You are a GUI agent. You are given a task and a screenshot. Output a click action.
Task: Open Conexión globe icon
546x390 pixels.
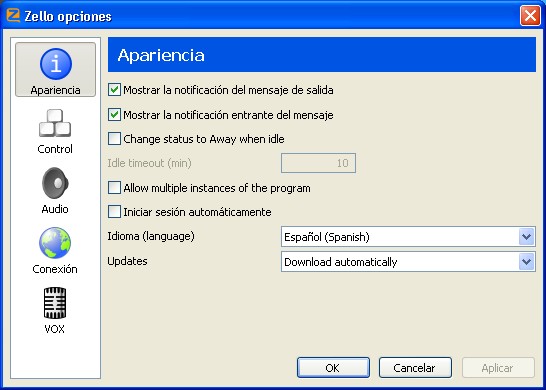click(55, 243)
